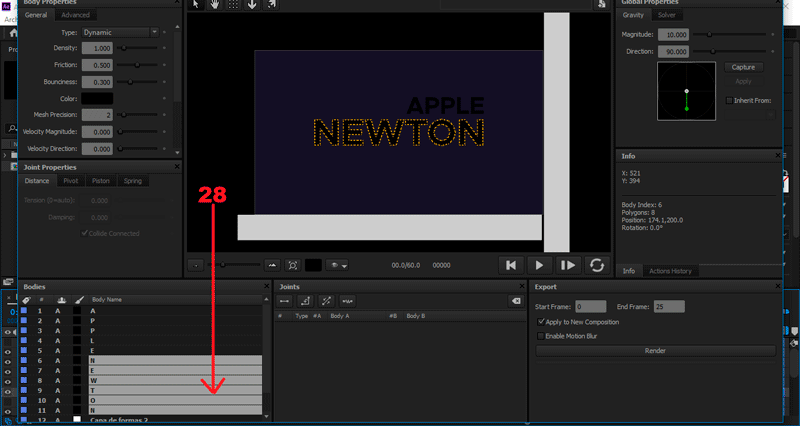Viewport: 800px width, 426px height.
Task: Open the Pivot joint properties tab
Action: pos(71,181)
